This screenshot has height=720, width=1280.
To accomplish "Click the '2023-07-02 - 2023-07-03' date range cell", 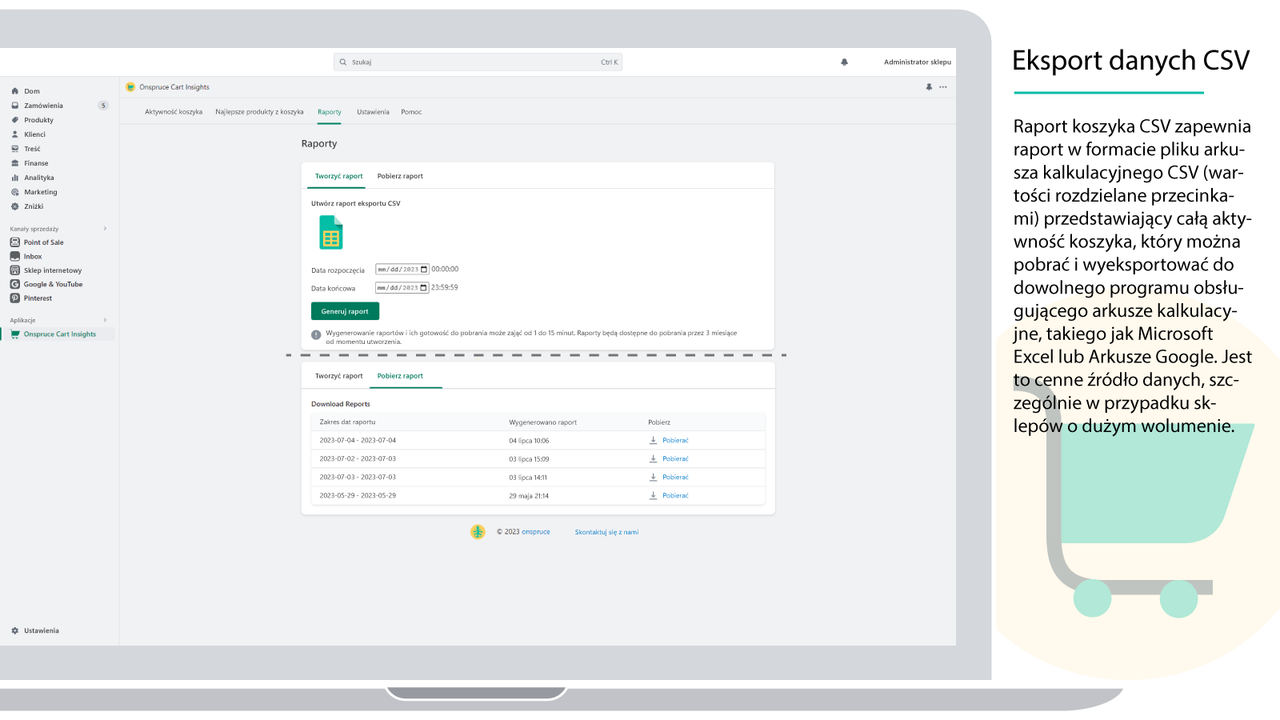I will point(358,459).
